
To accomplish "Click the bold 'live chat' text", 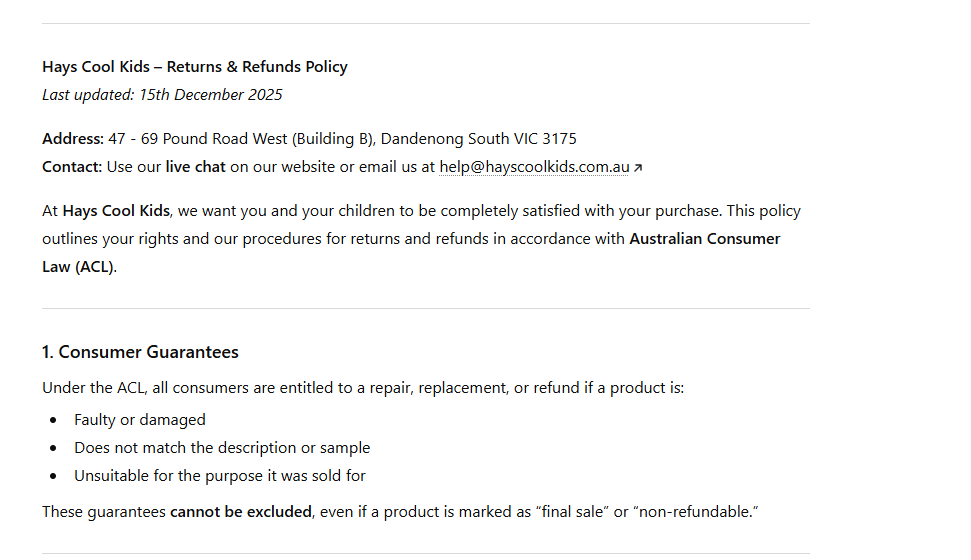I will [195, 167].
